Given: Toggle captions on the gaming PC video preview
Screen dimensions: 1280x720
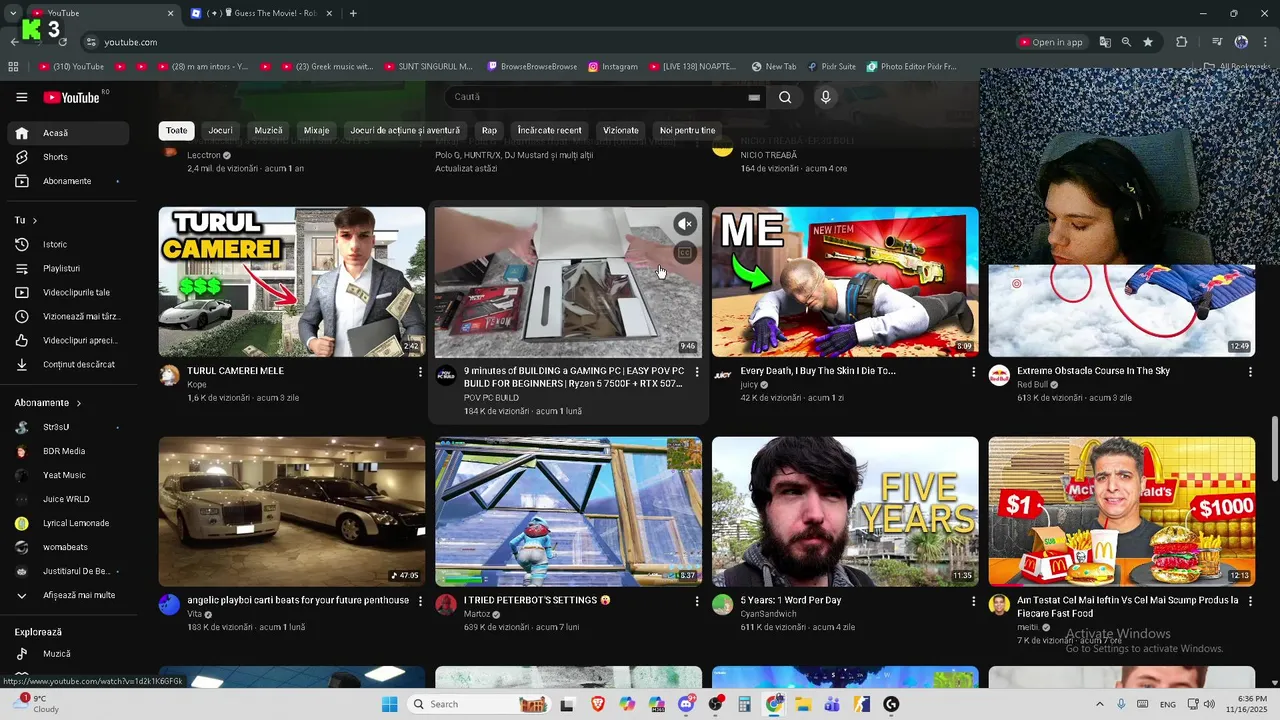Looking at the screenshot, I should [x=685, y=253].
